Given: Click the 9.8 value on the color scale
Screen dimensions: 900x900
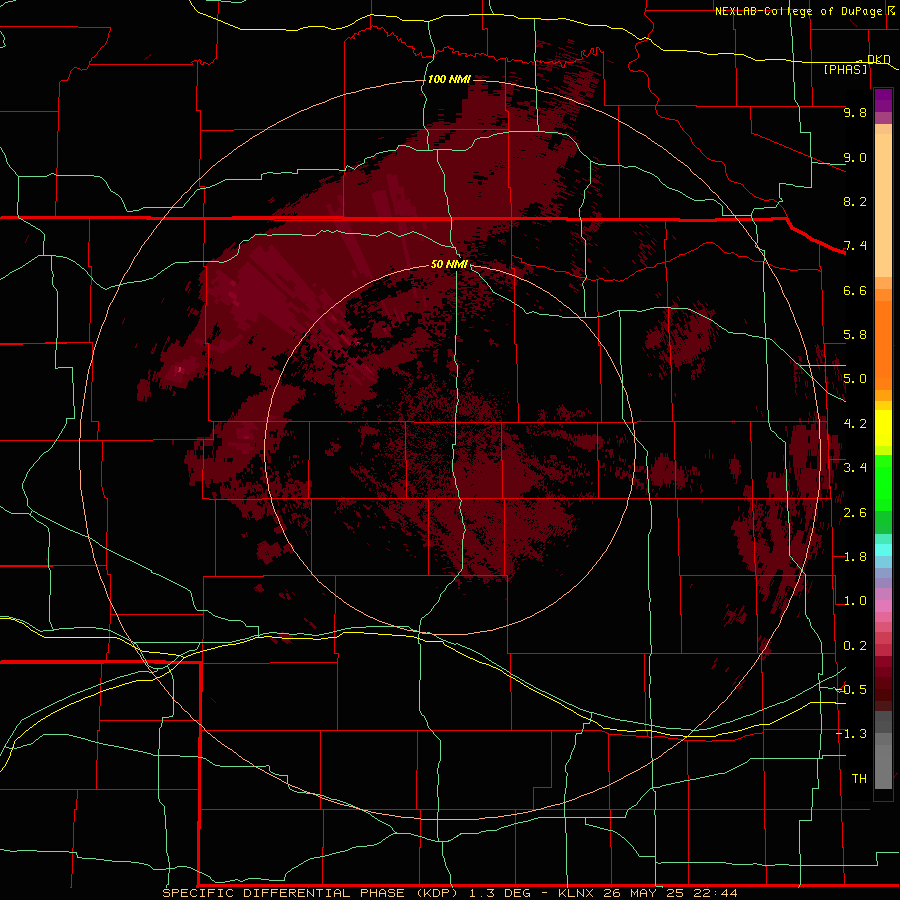Looking at the screenshot, I should [x=855, y=112].
